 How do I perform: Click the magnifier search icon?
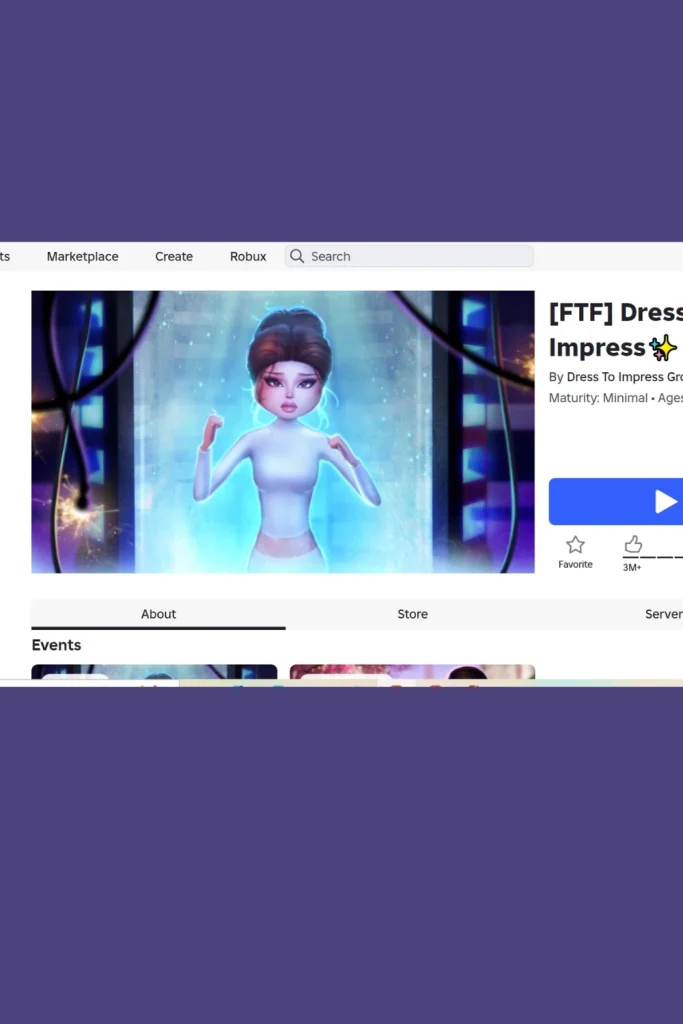coord(297,256)
